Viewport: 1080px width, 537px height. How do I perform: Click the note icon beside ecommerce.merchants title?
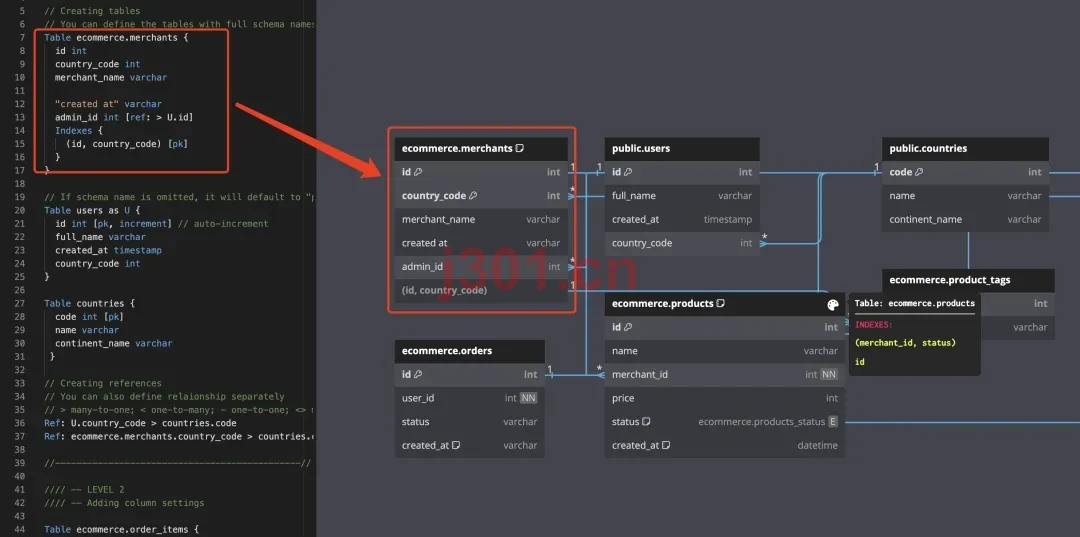[520, 148]
